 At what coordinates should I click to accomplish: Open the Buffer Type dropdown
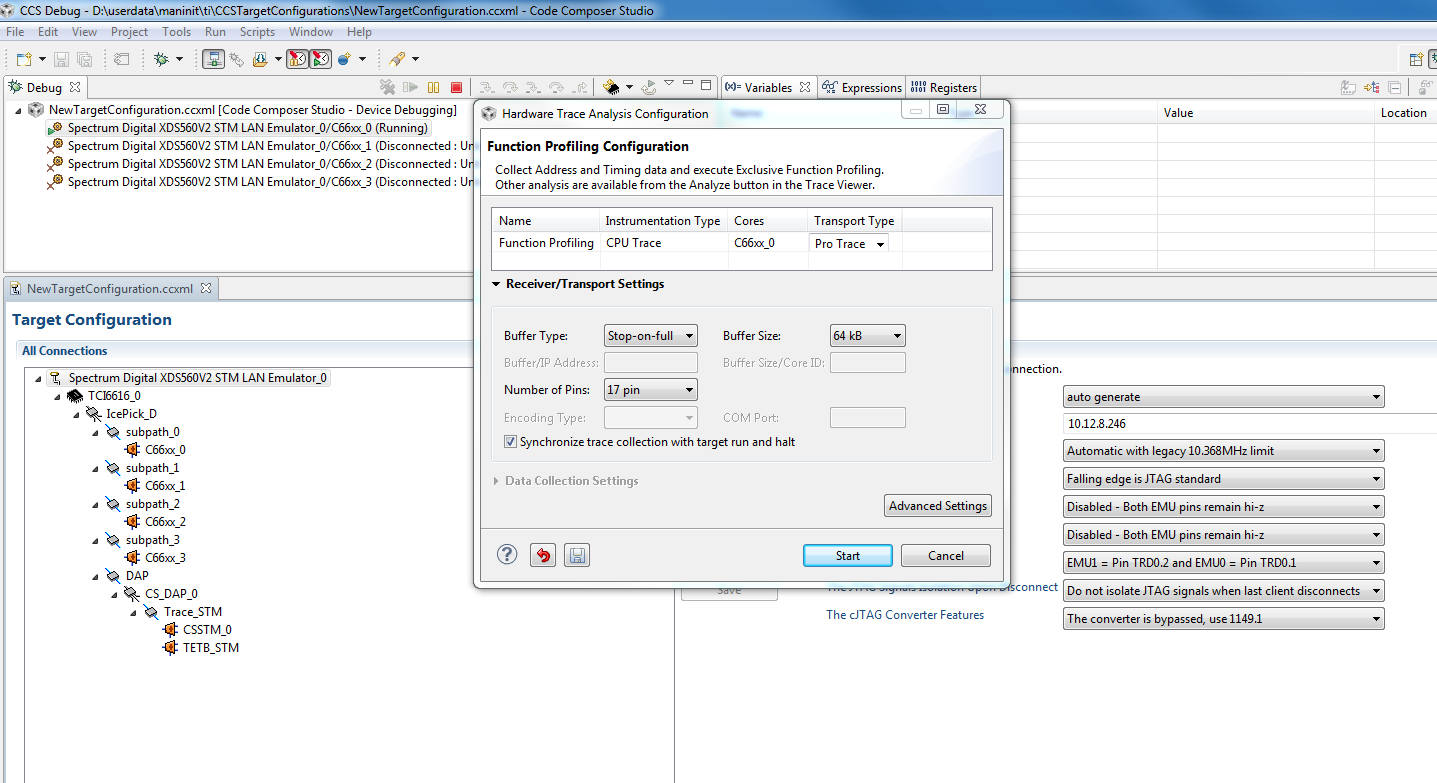[651, 336]
